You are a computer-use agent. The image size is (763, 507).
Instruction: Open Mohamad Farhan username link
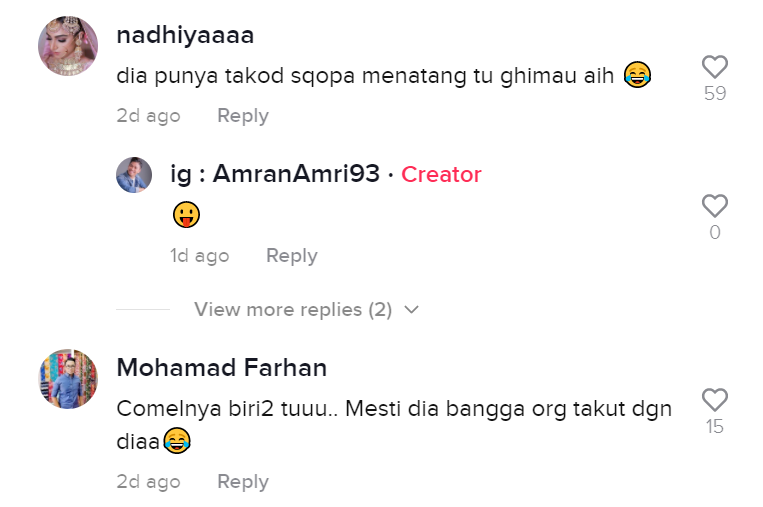(x=221, y=368)
